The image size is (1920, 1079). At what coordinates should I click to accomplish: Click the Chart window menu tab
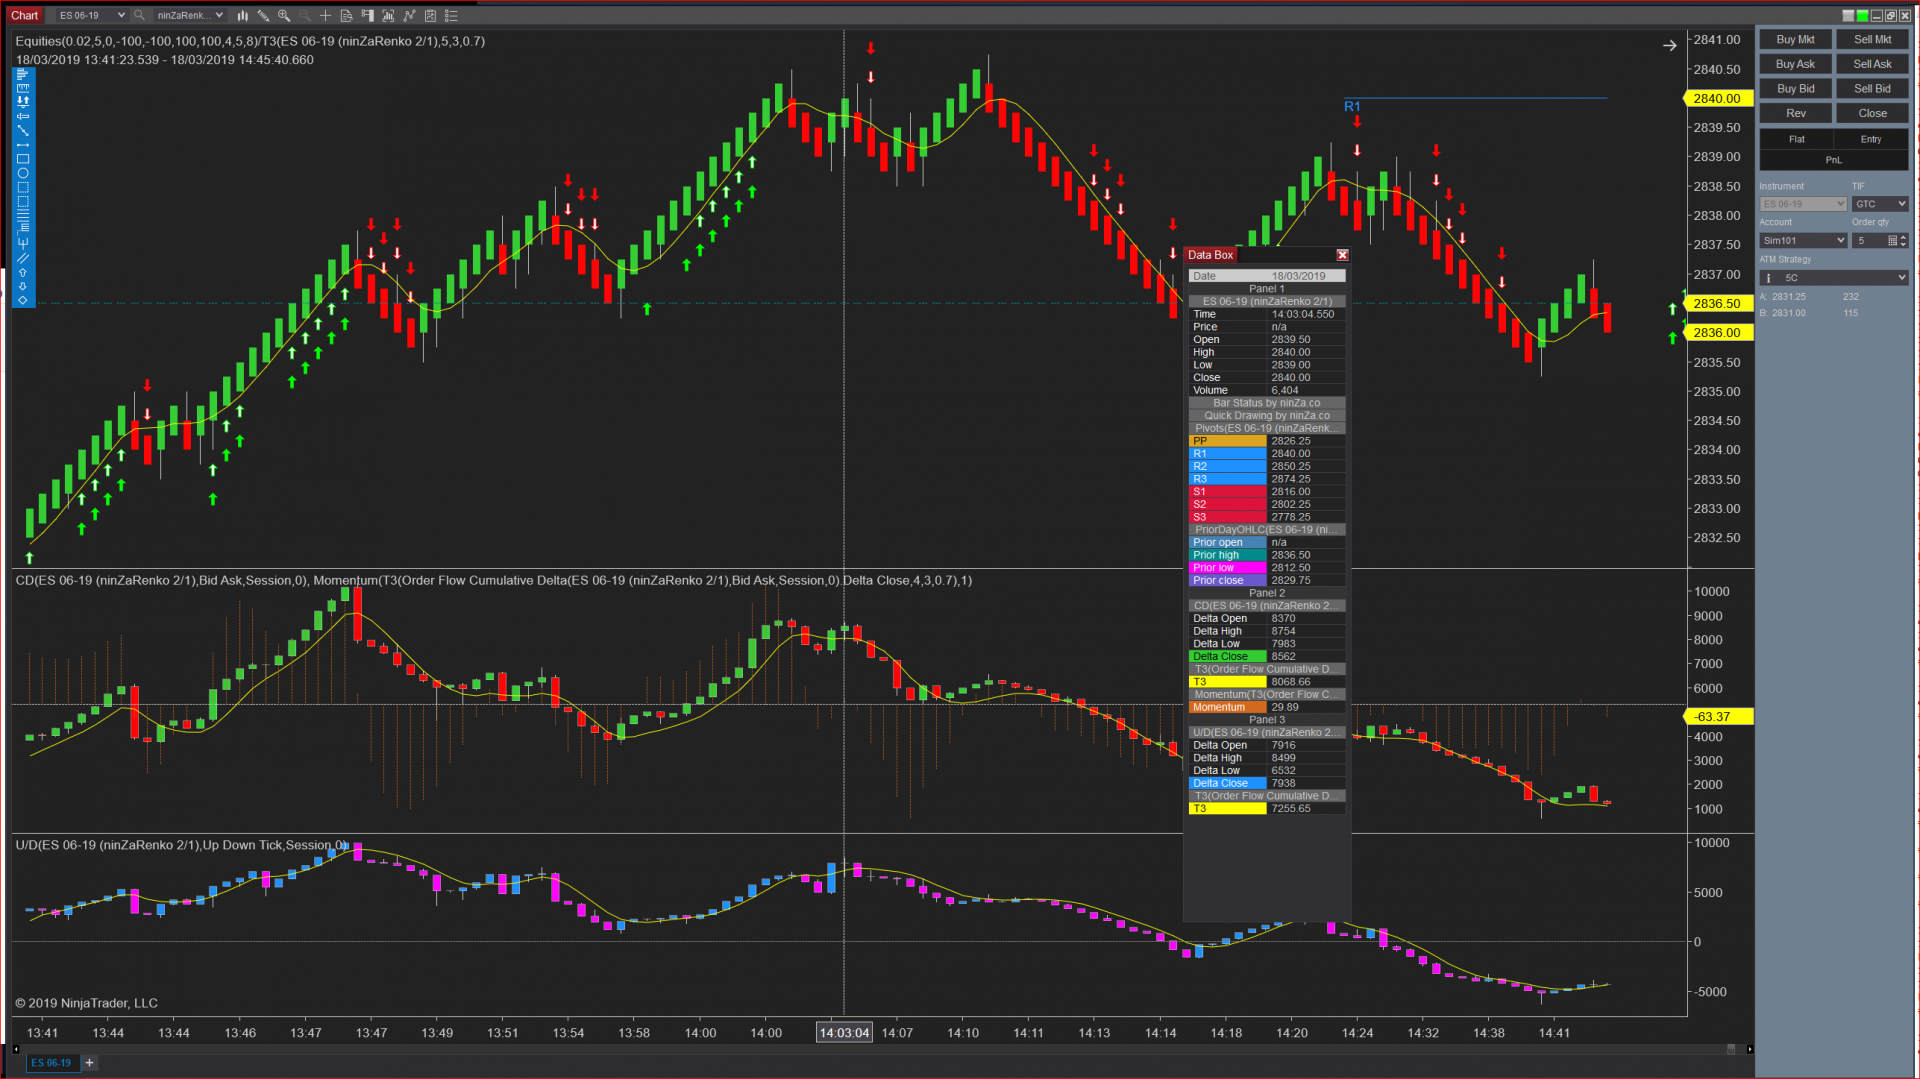tap(25, 15)
